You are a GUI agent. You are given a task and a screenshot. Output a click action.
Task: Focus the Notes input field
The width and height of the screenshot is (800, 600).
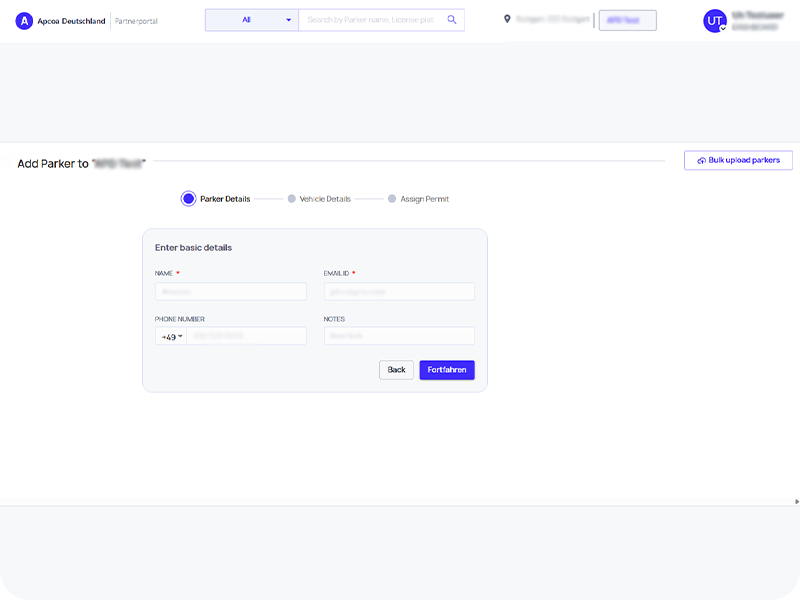pos(399,337)
